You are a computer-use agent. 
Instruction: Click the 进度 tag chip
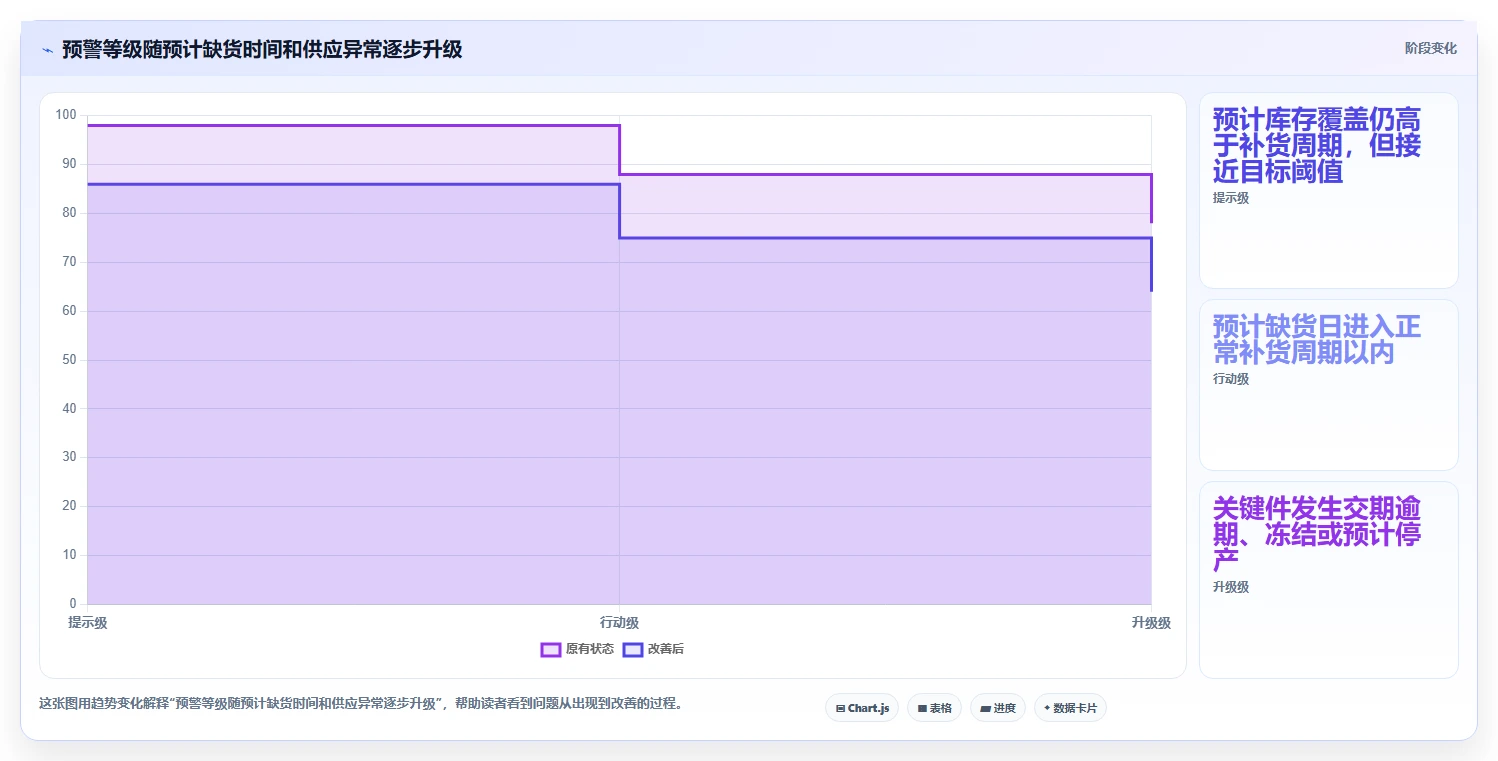click(x=998, y=708)
